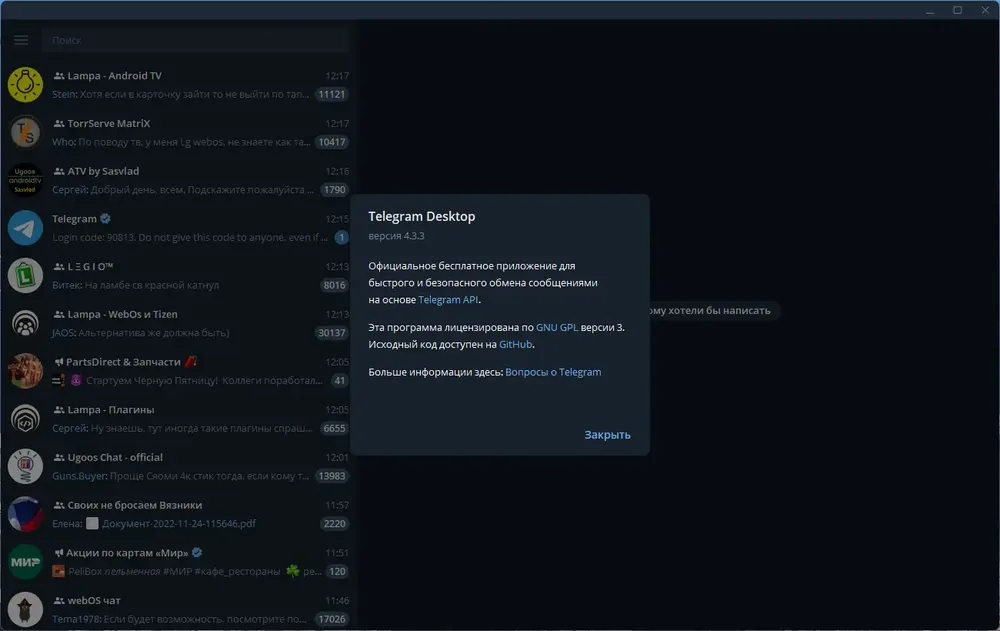
Task: Click the Telegram chat unread badge 1
Action: 342,237
